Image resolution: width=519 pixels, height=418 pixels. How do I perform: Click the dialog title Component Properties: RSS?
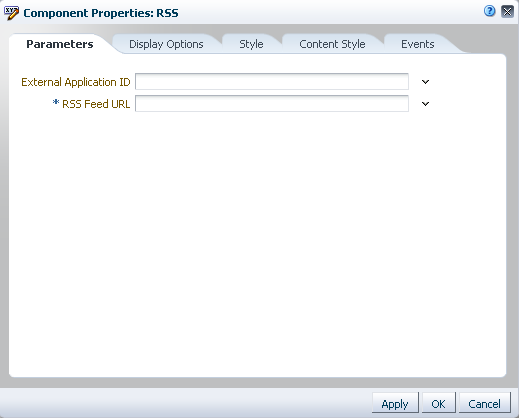coord(101,13)
